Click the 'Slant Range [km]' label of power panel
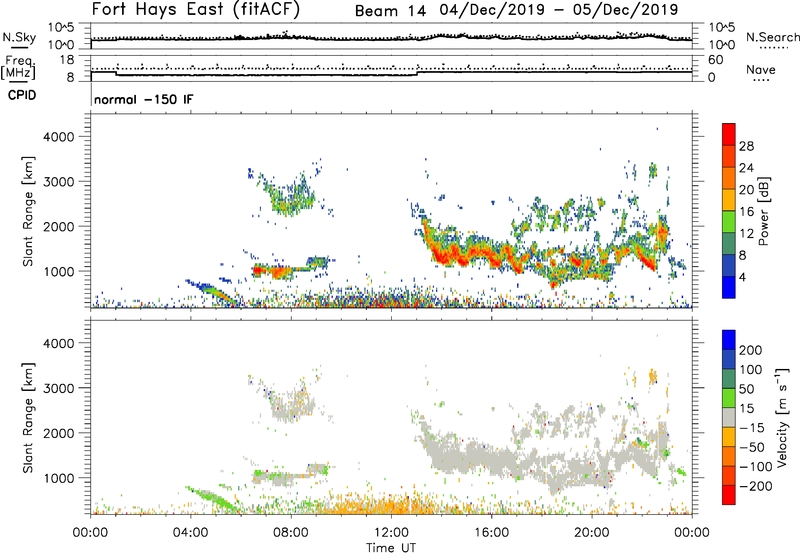The width and height of the screenshot is (800, 554). tap(28, 211)
